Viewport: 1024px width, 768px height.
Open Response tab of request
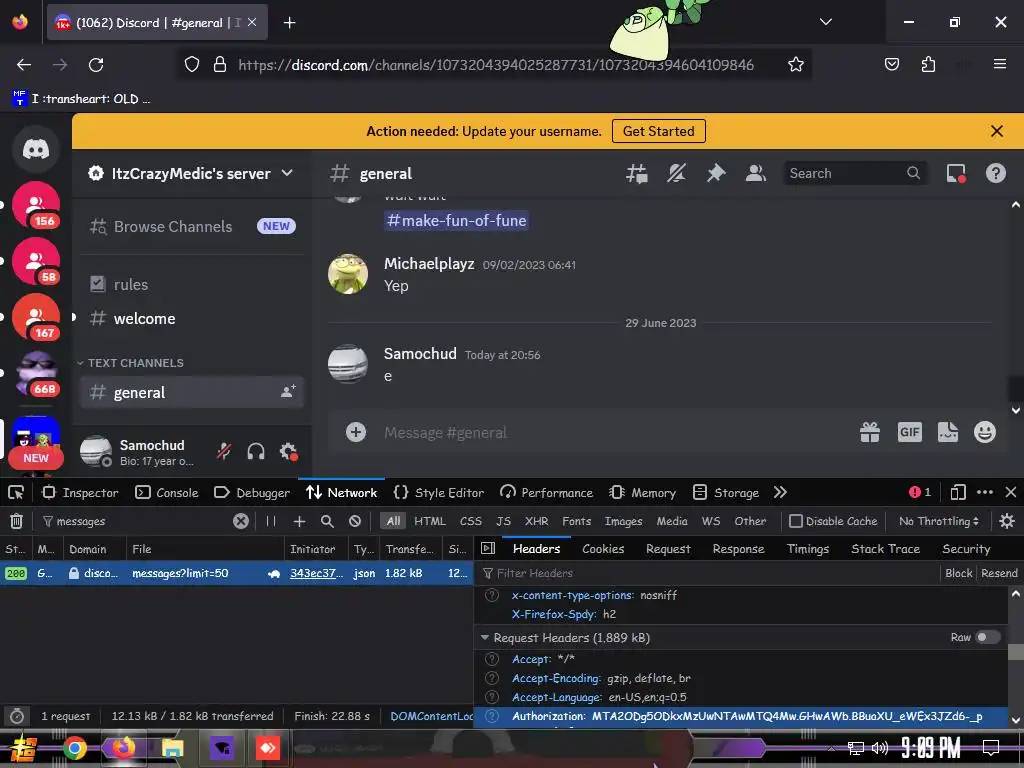click(738, 549)
